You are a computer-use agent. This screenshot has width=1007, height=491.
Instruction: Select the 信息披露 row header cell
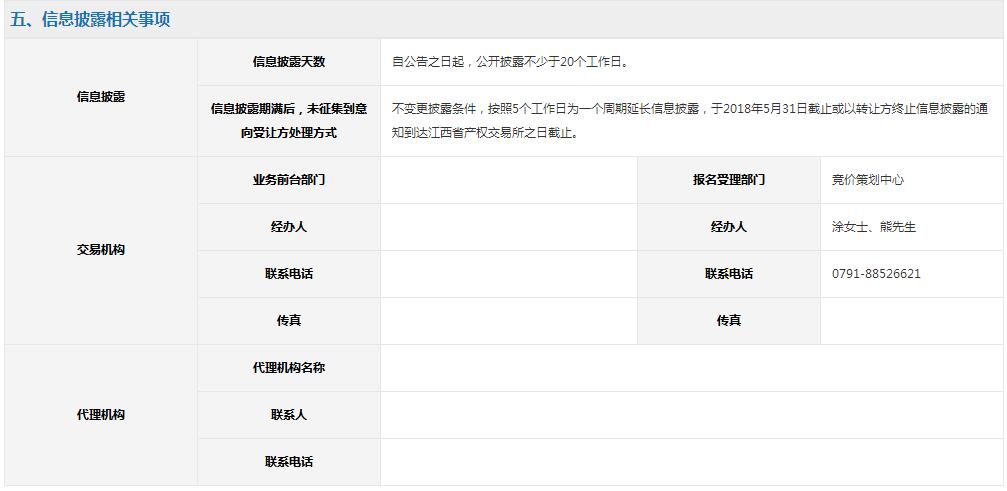point(101,97)
